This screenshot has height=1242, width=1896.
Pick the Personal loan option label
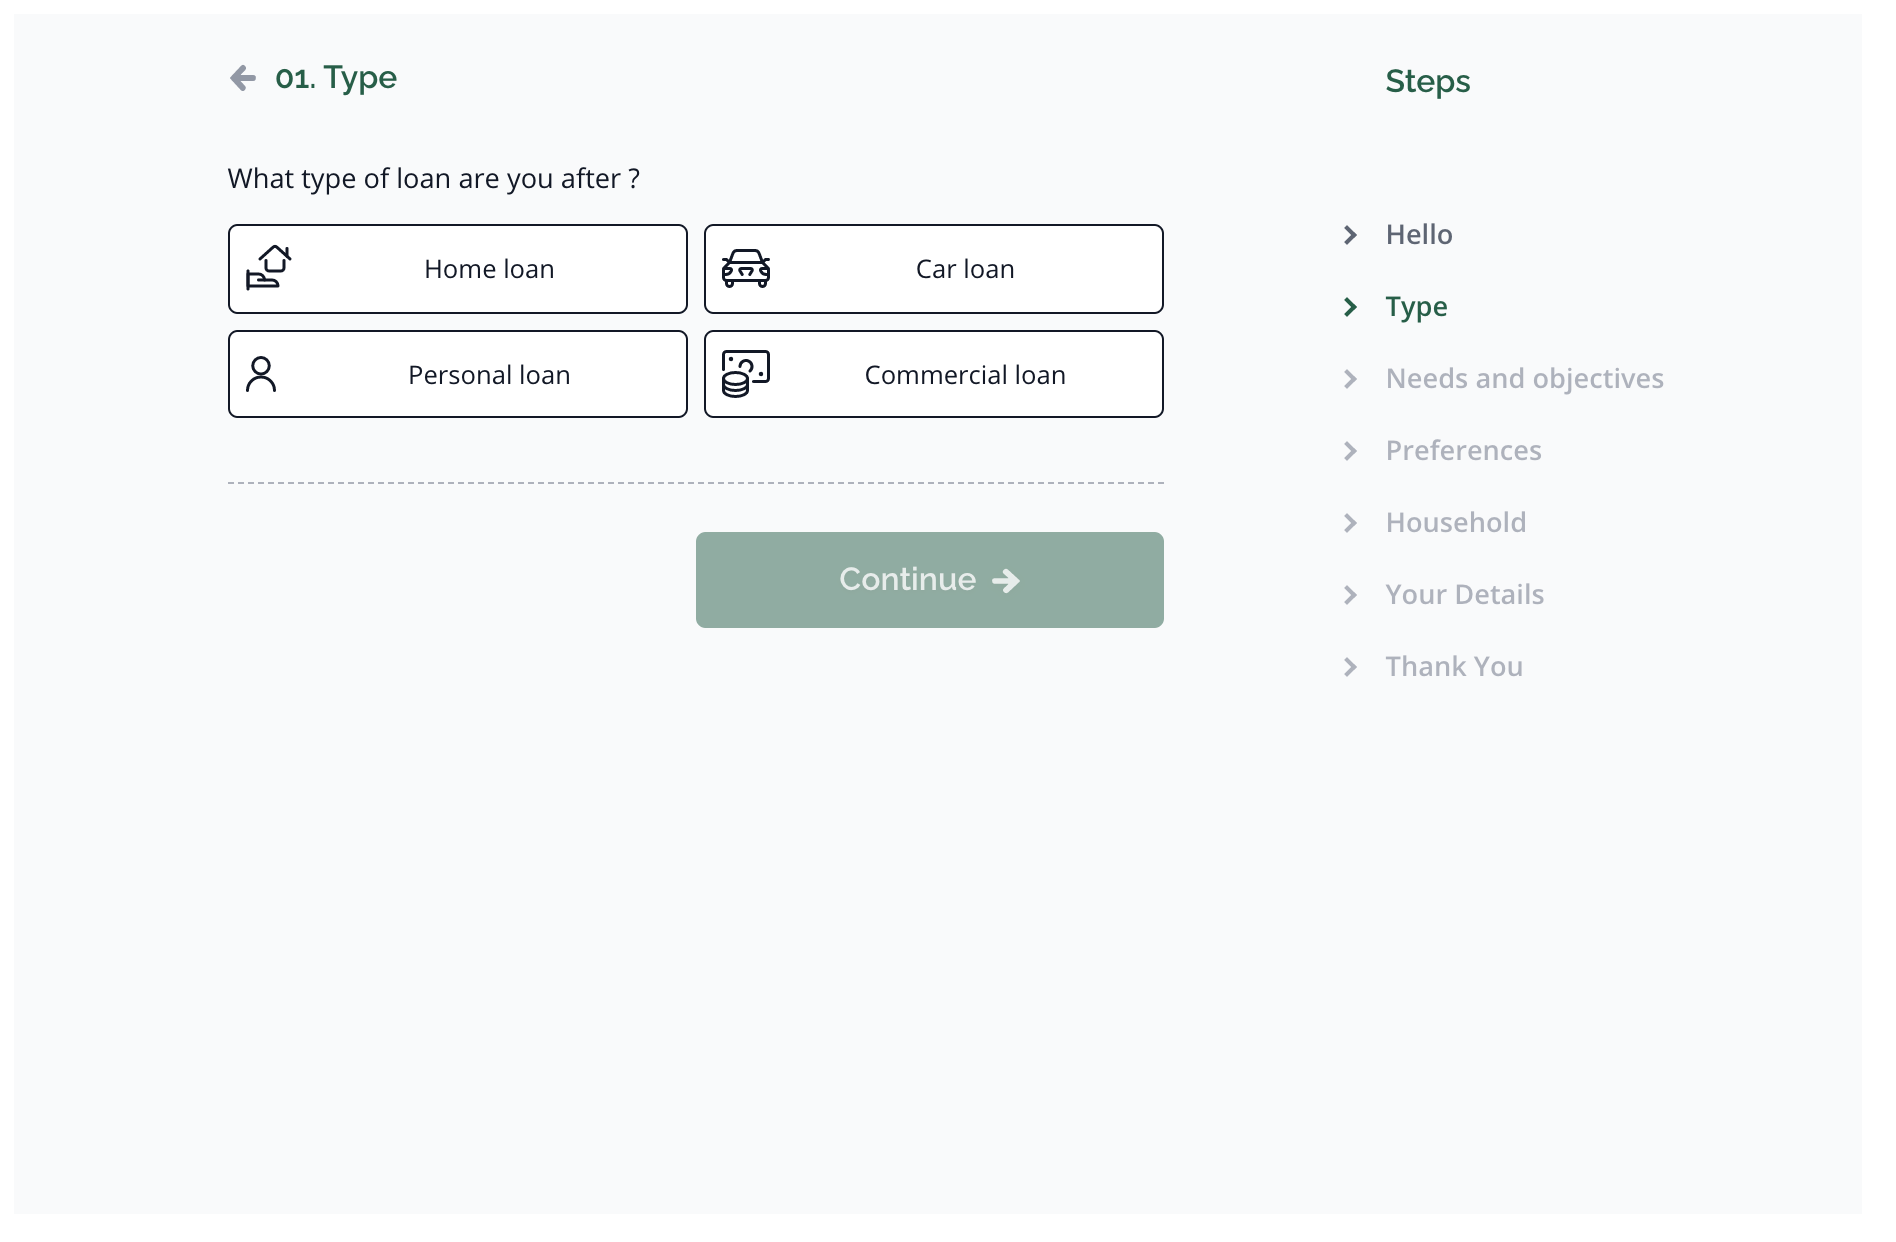coord(489,375)
